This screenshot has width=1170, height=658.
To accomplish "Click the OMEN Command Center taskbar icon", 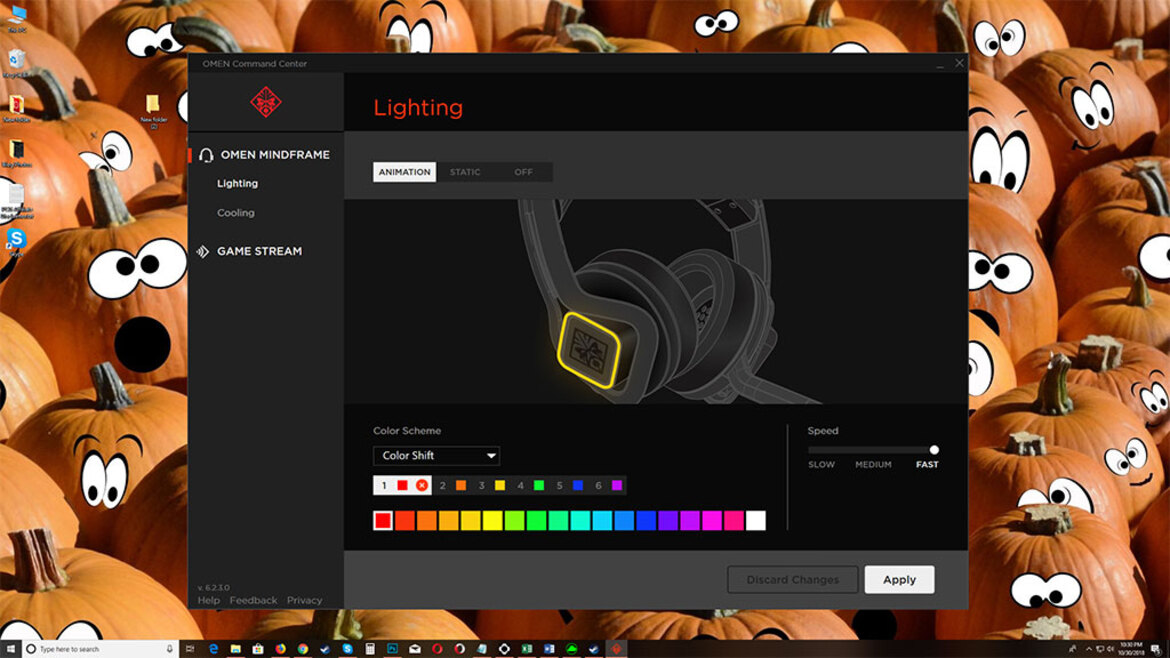I will tap(616, 649).
